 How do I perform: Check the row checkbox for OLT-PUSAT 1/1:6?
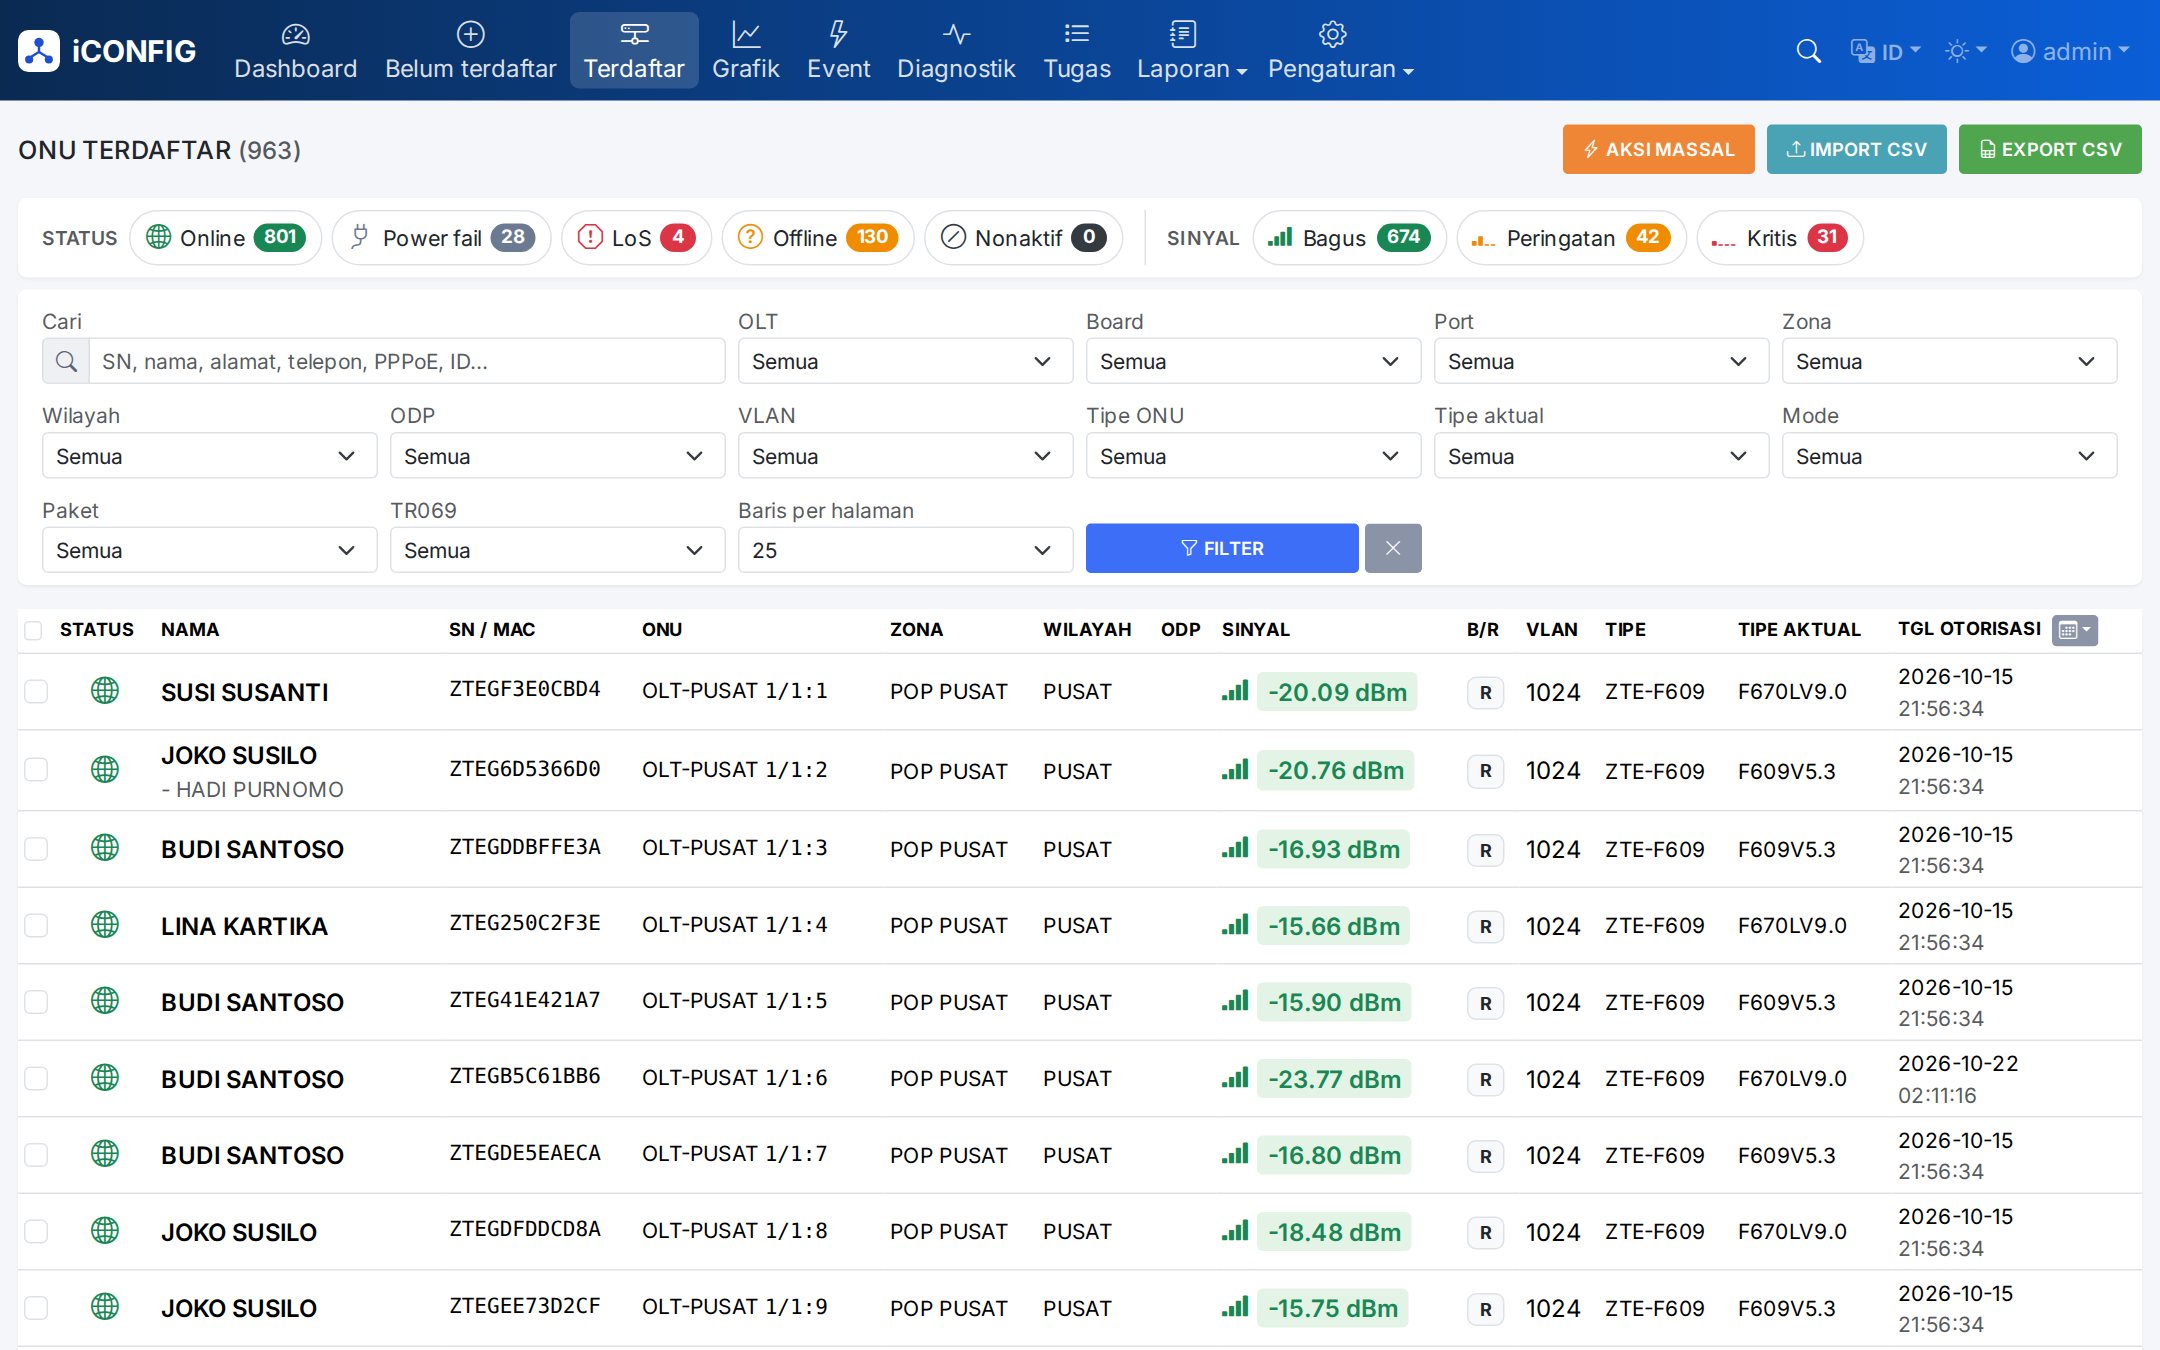pyautogui.click(x=36, y=1078)
